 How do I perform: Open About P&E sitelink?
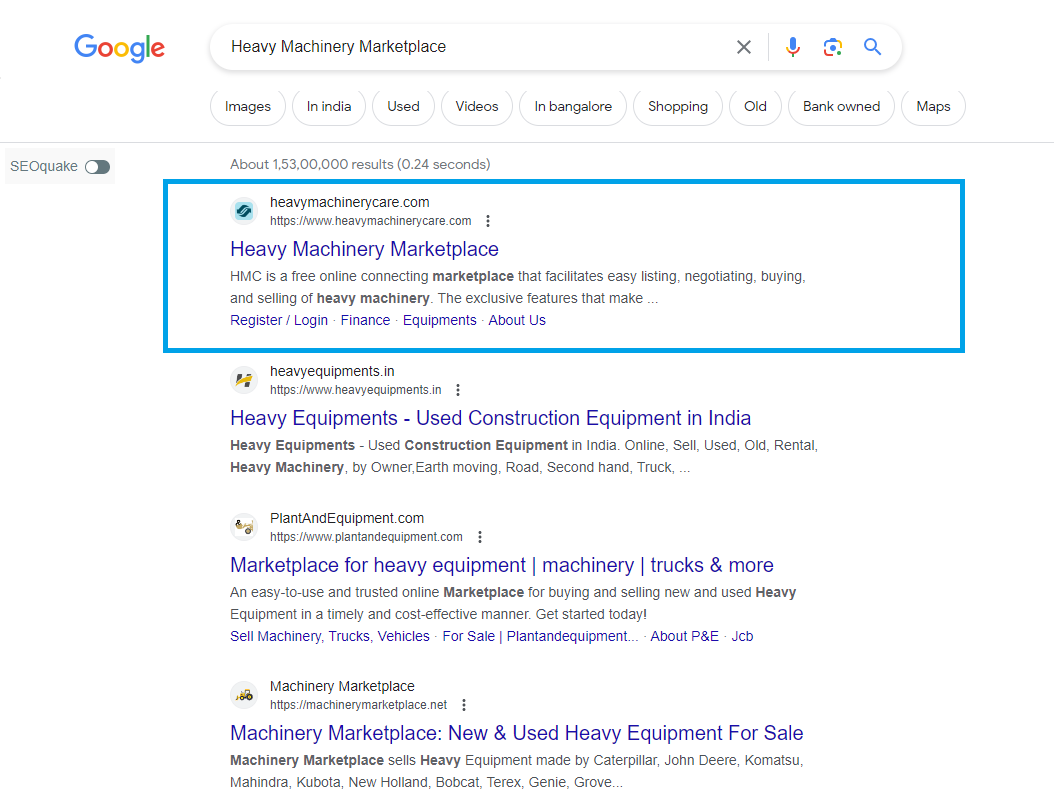point(684,637)
